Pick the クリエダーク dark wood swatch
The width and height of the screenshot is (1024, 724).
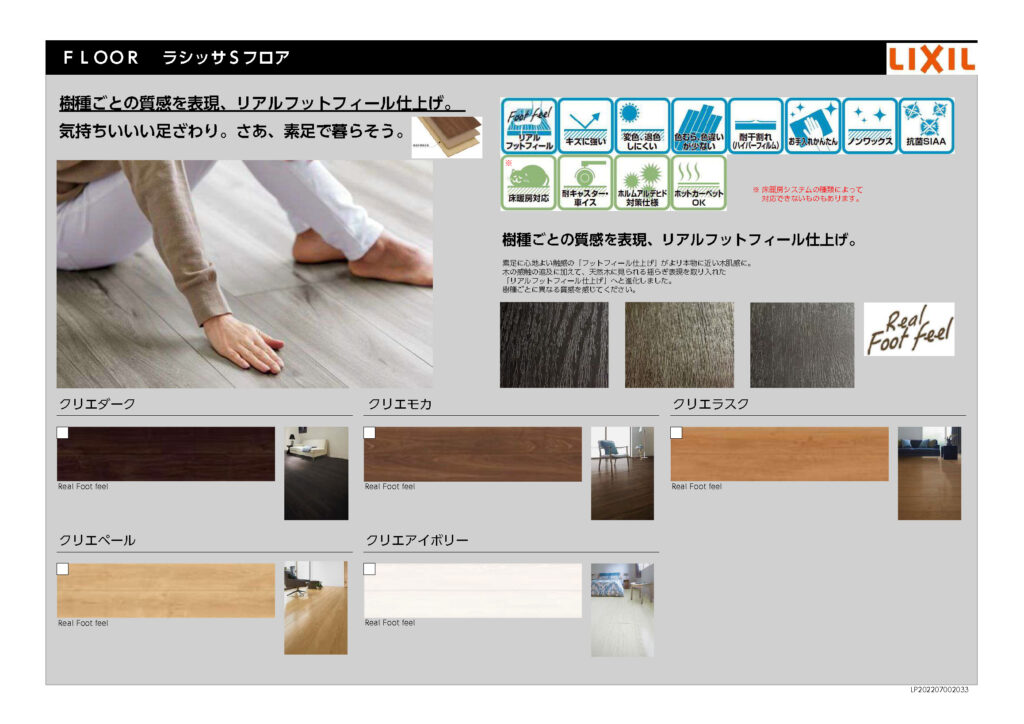click(166, 454)
